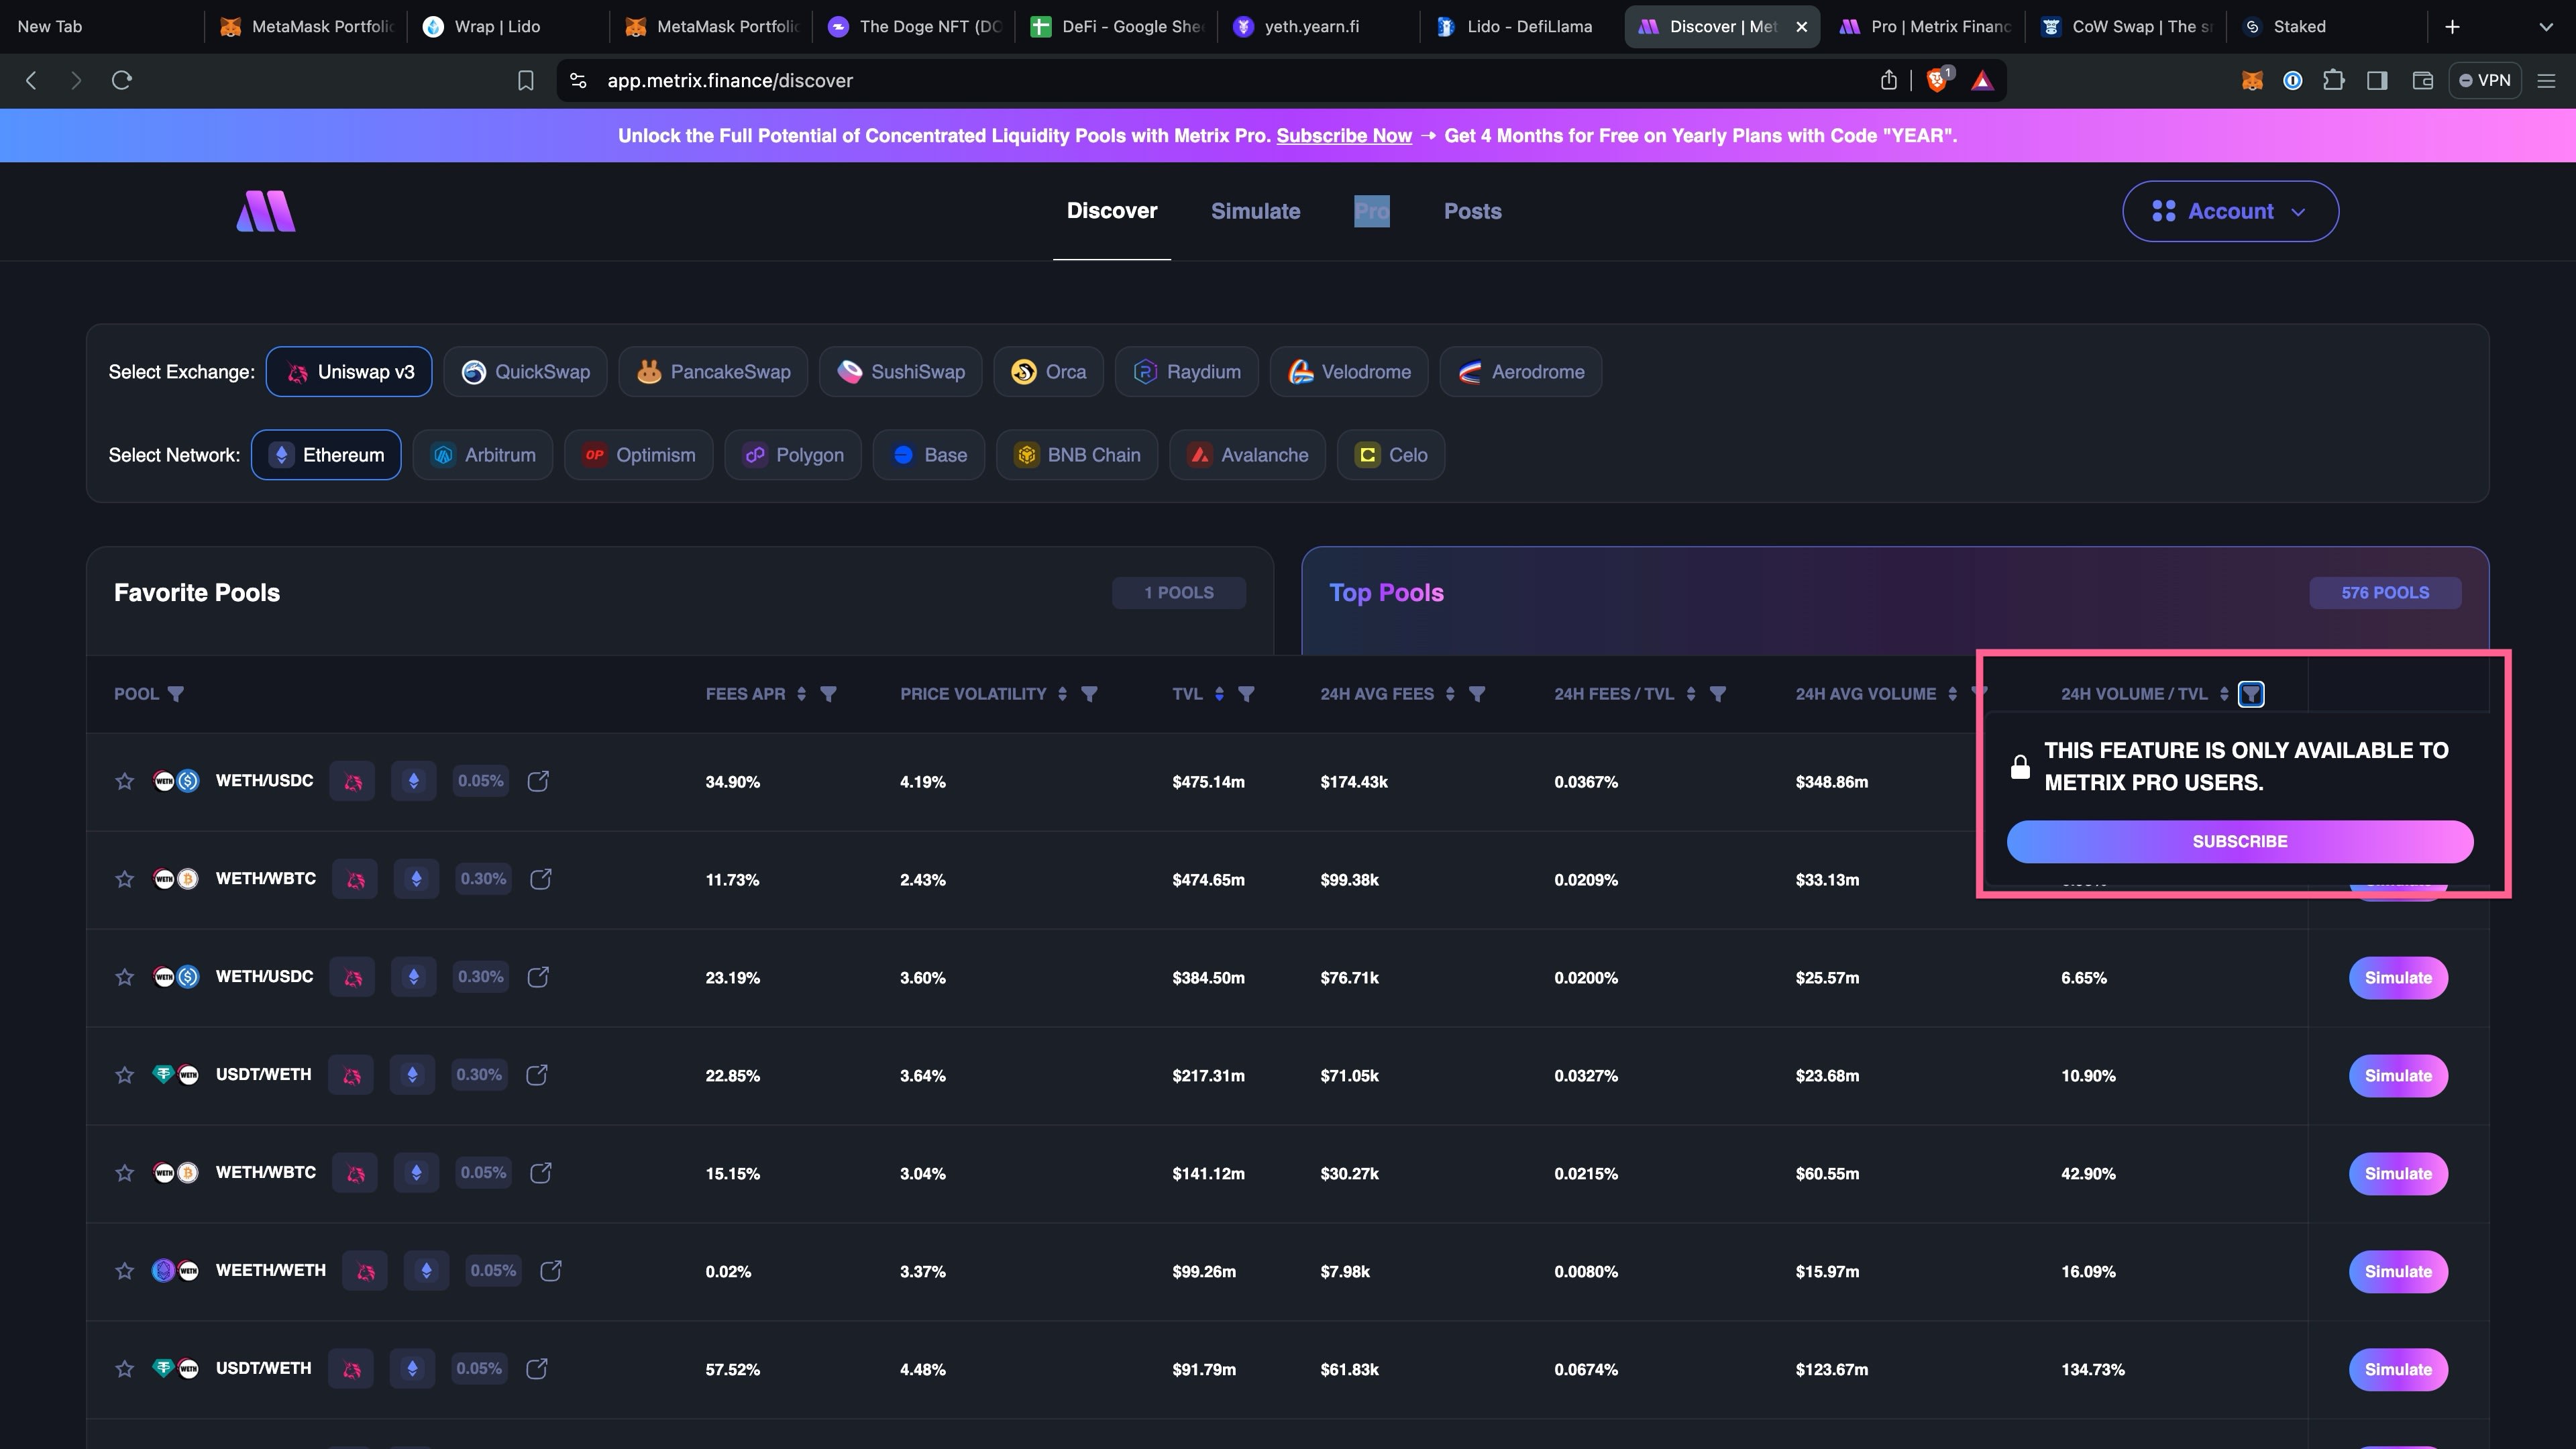Viewport: 2576px width, 1449px height.
Task: Open browser tab list chevron
Action: pyautogui.click(x=2545, y=27)
